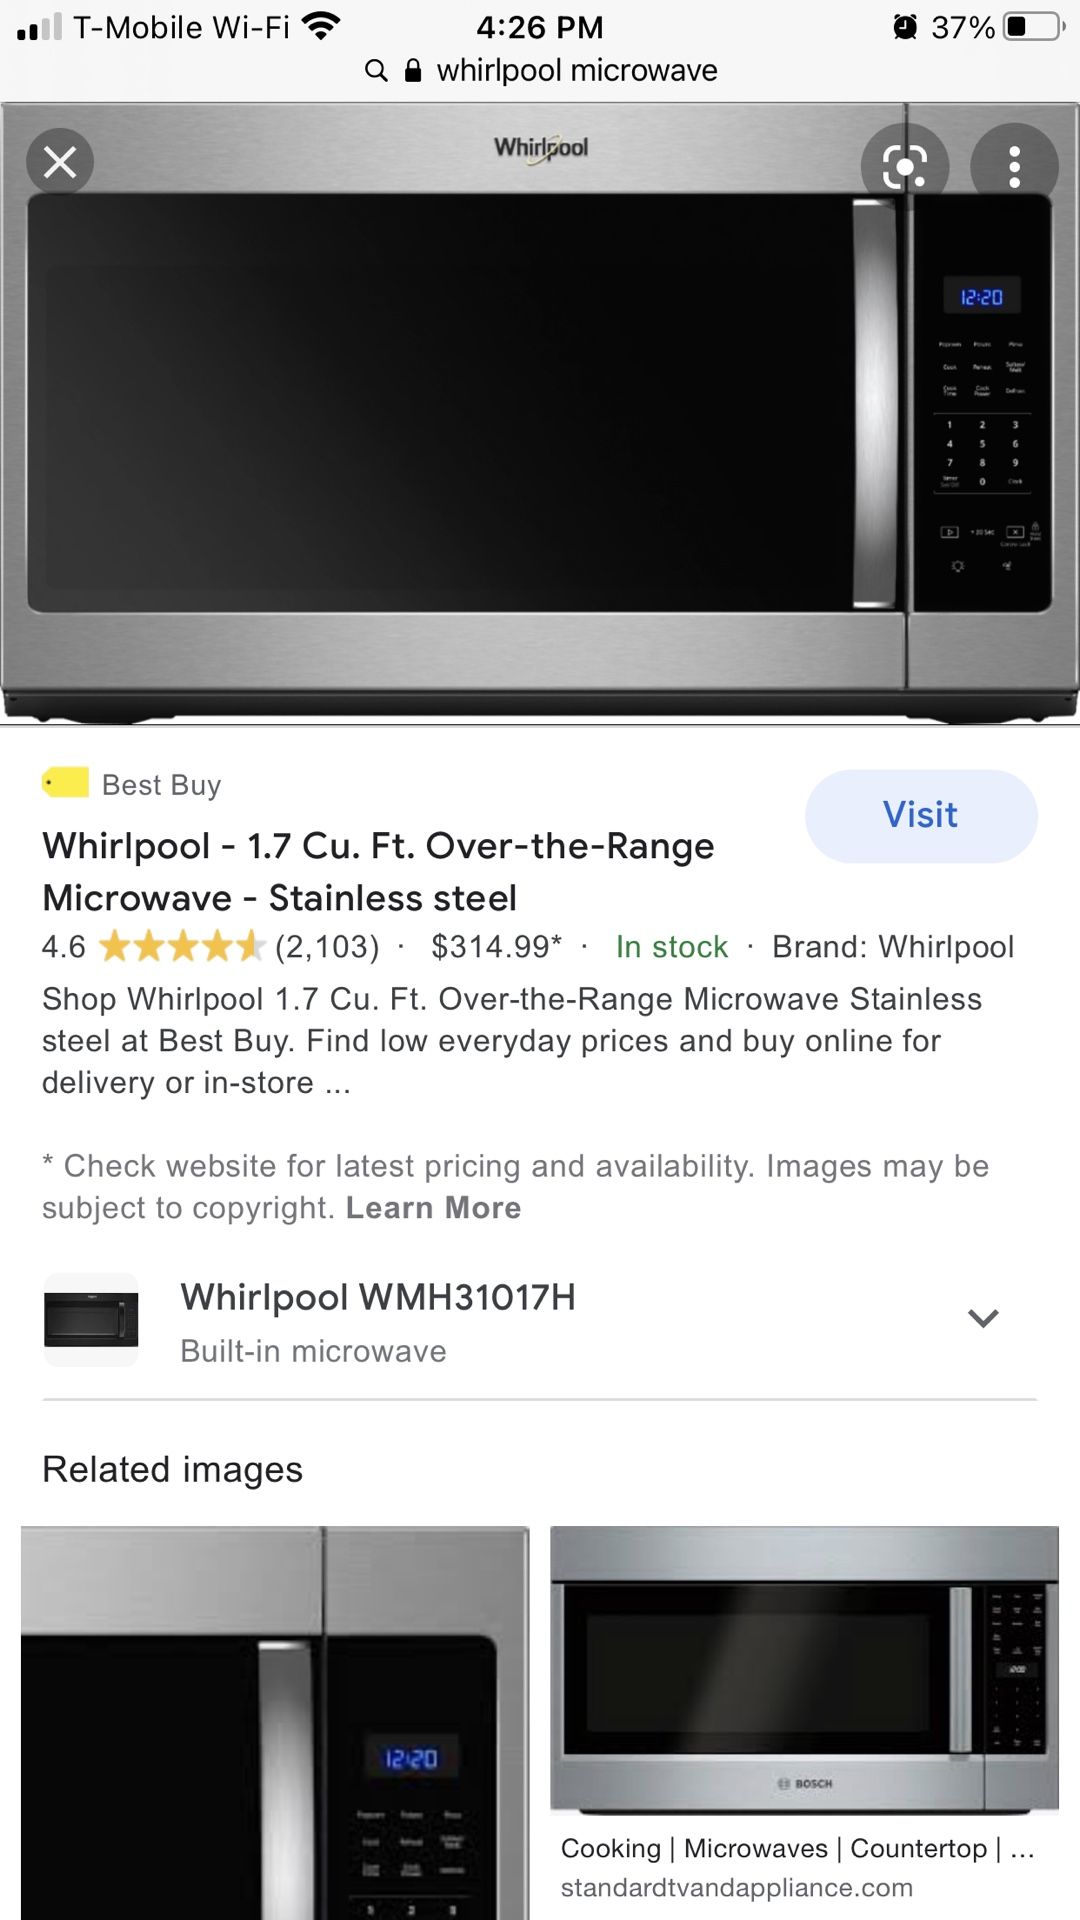Open Google Lens search icon
This screenshot has width=1080, height=1920.
905,167
